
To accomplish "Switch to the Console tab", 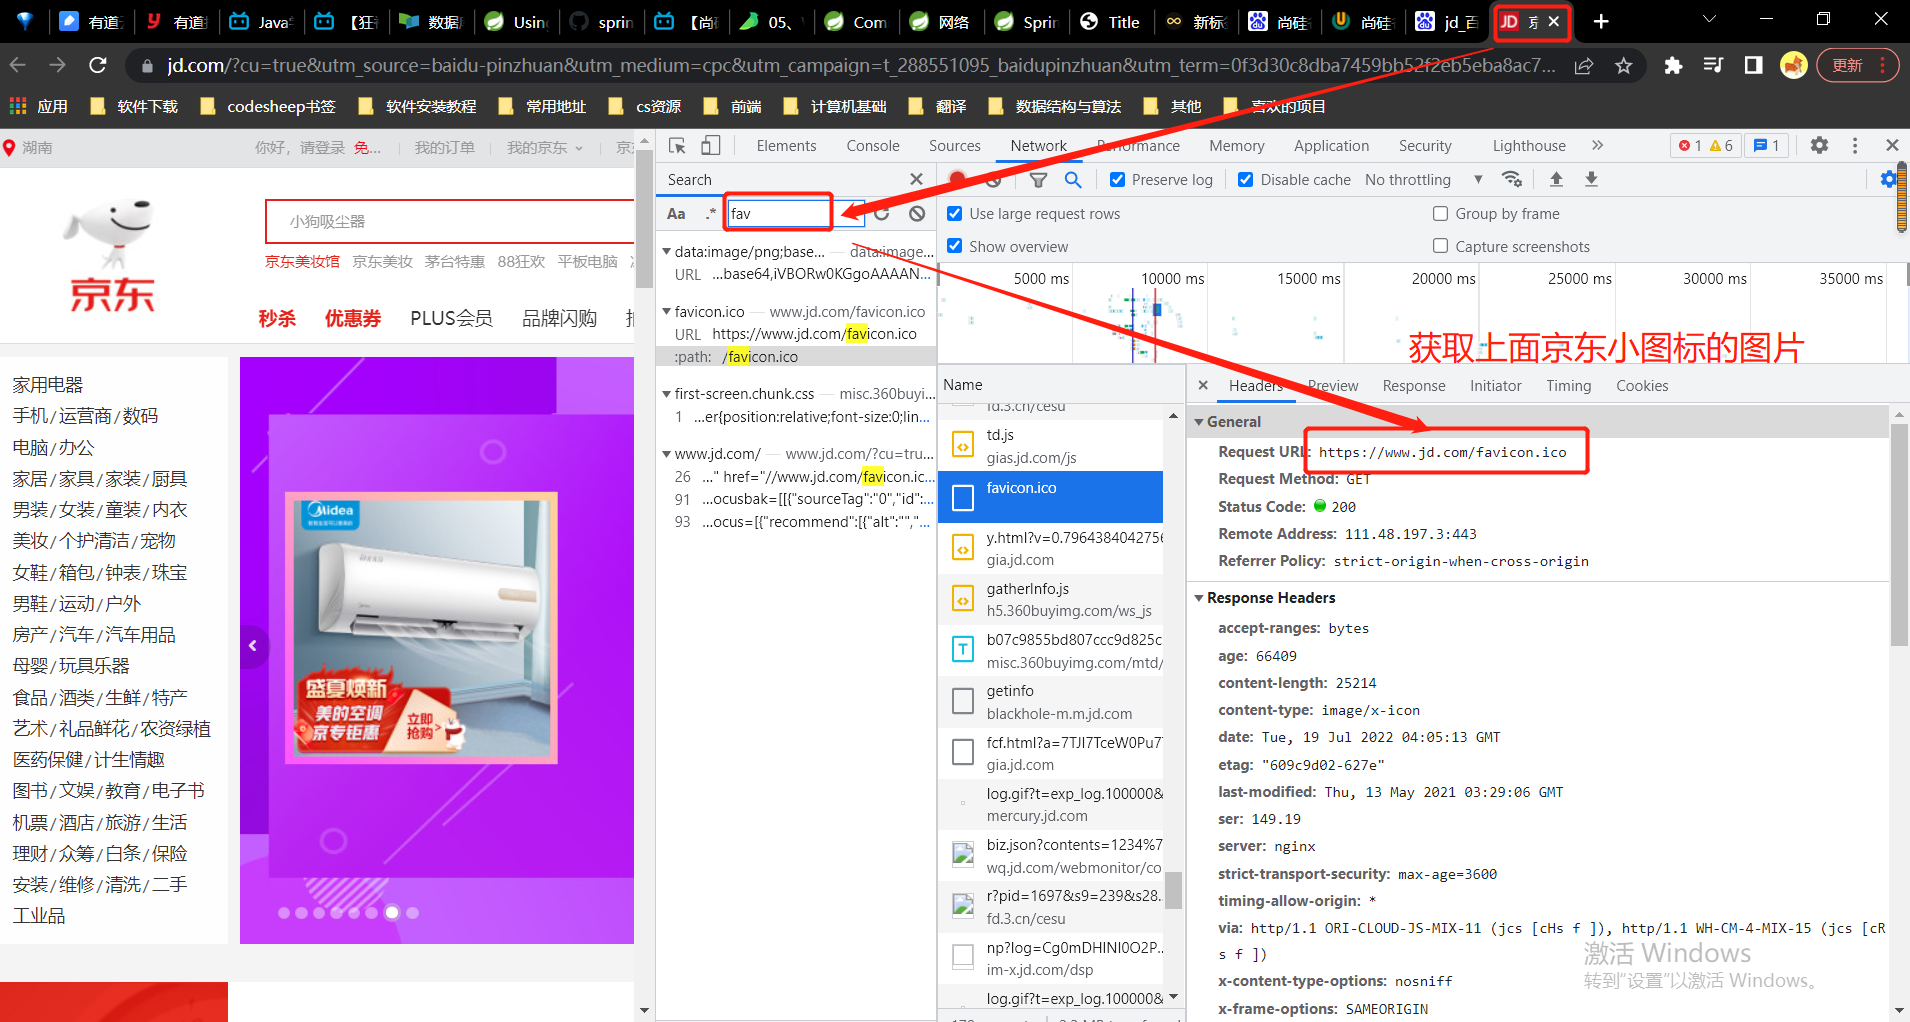I will click(872, 146).
